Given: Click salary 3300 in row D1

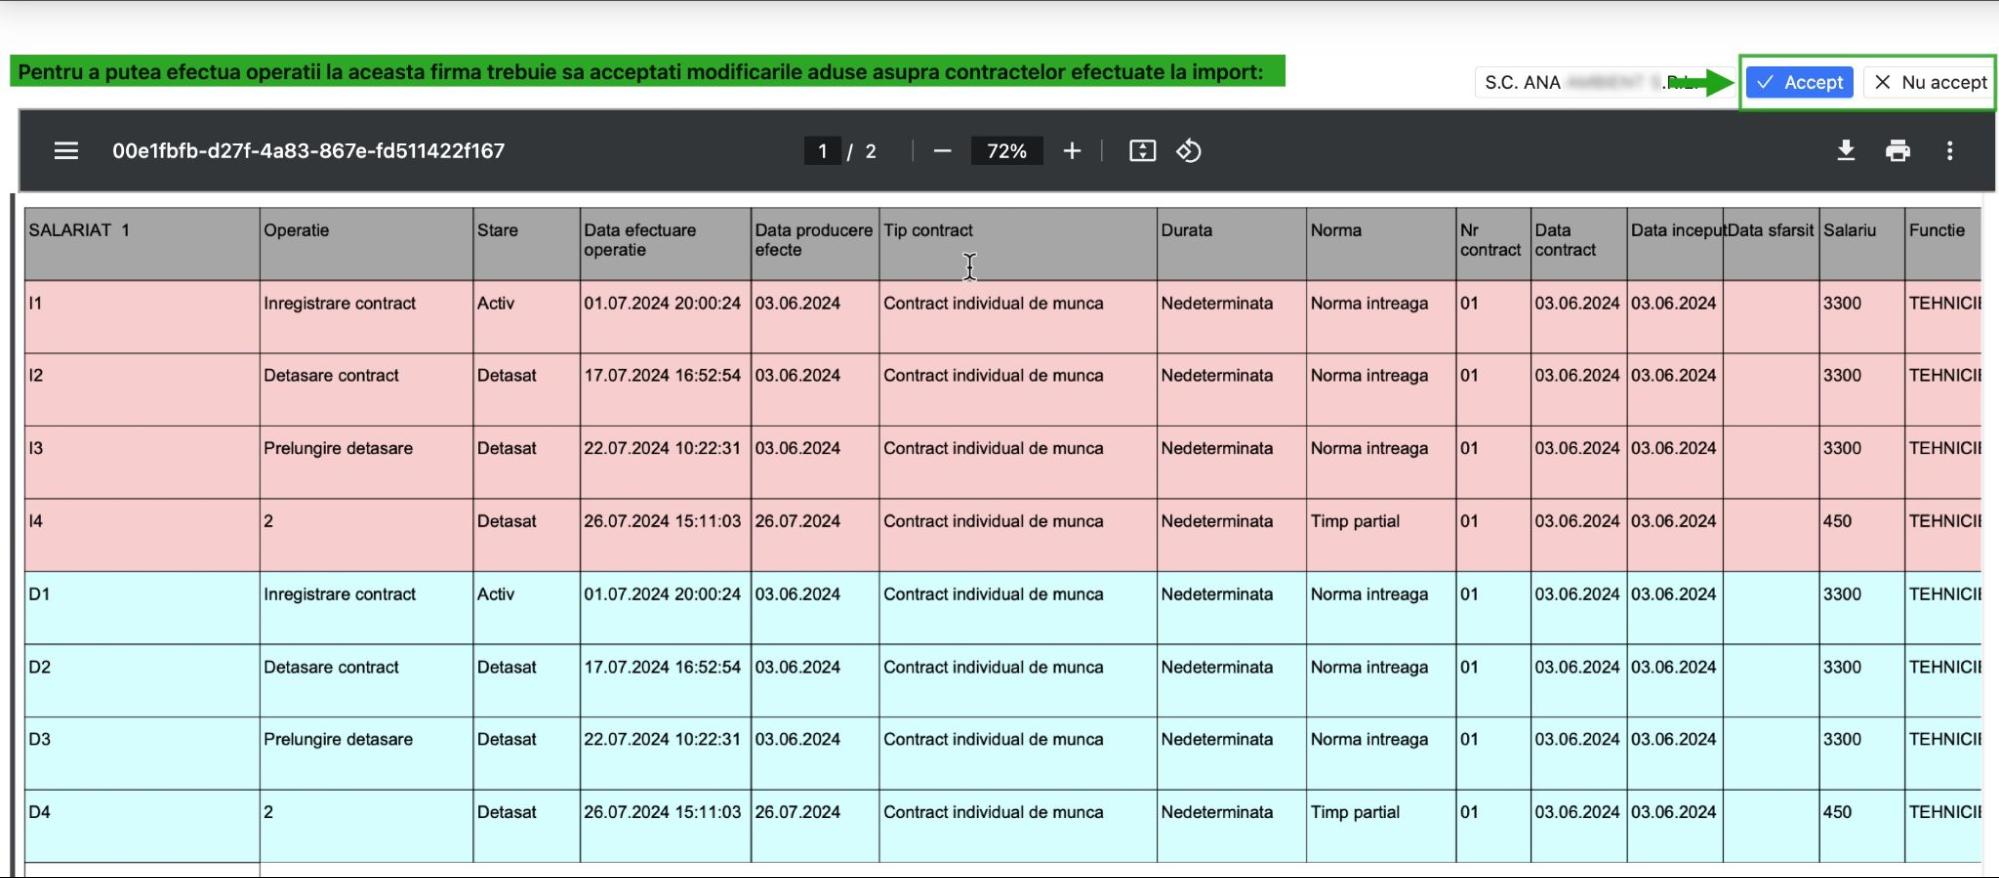Looking at the screenshot, I should (1842, 594).
